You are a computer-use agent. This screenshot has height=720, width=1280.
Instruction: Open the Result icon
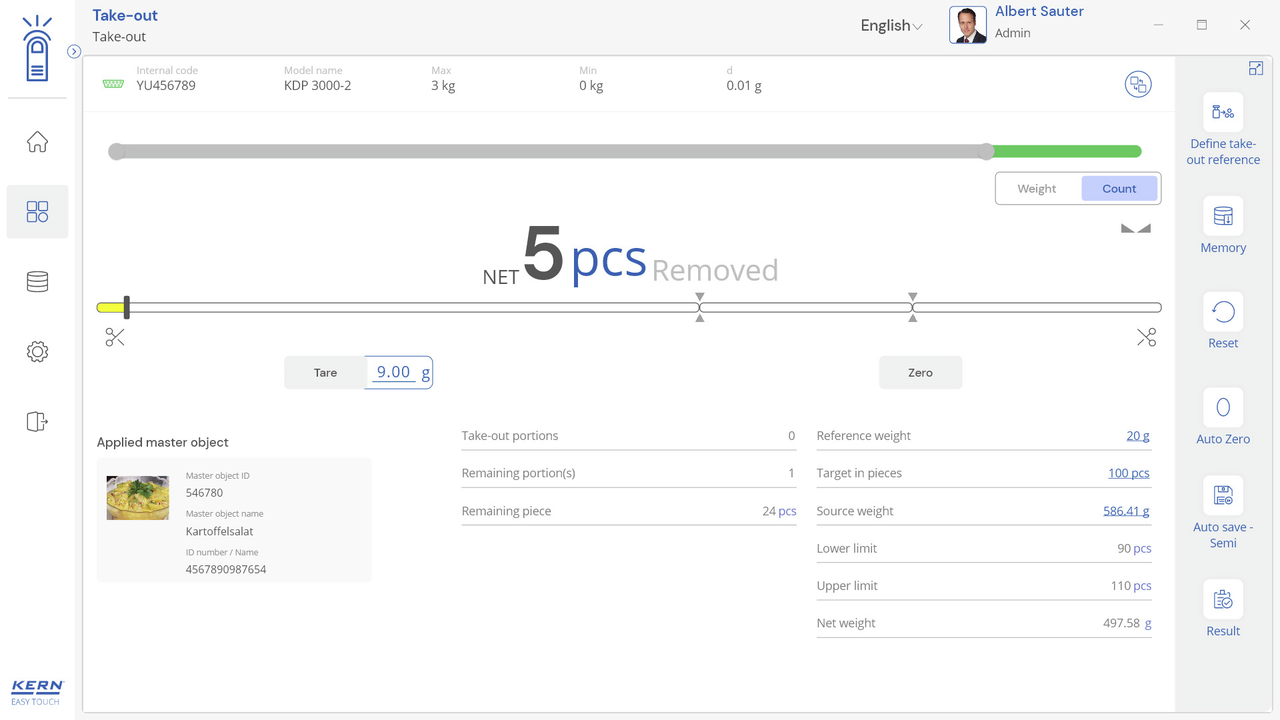click(x=1223, y=600)
